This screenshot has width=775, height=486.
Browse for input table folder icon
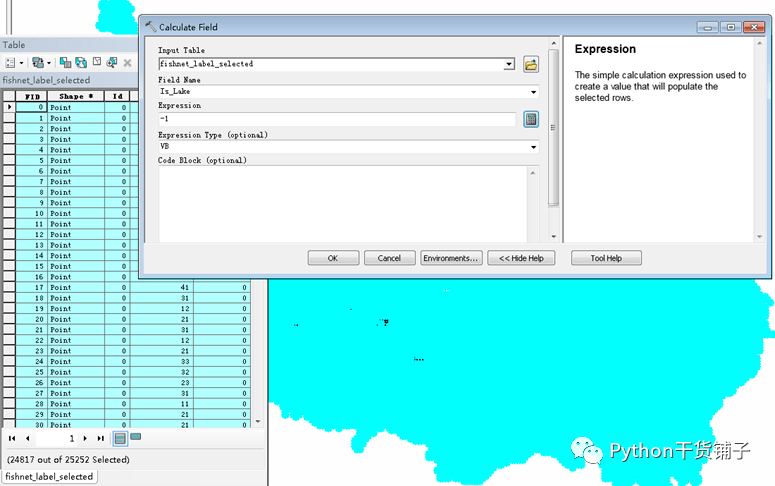pyautogui.click(x=531, y=64)
